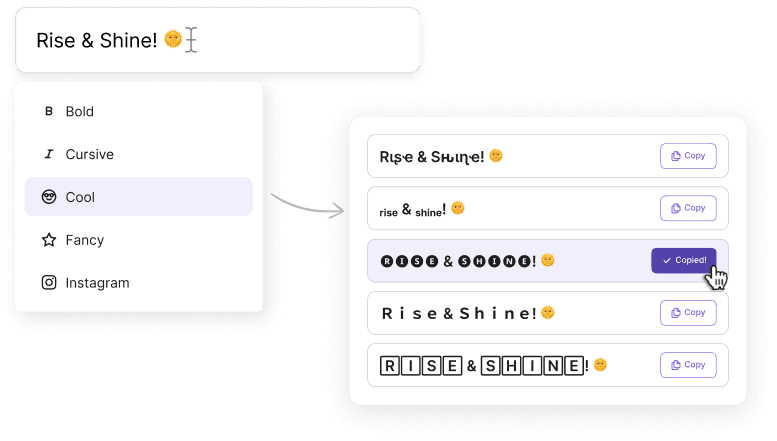Click the Fancy star icon
The image size is (777, 441).
49,240
